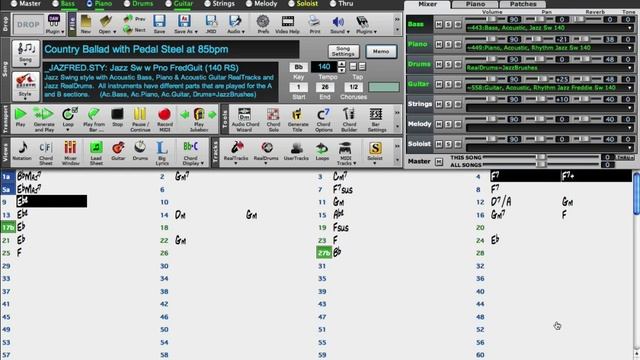Select the Strings track radio button
The height and width of the screenshot is (360, 640).
point(207,4)
